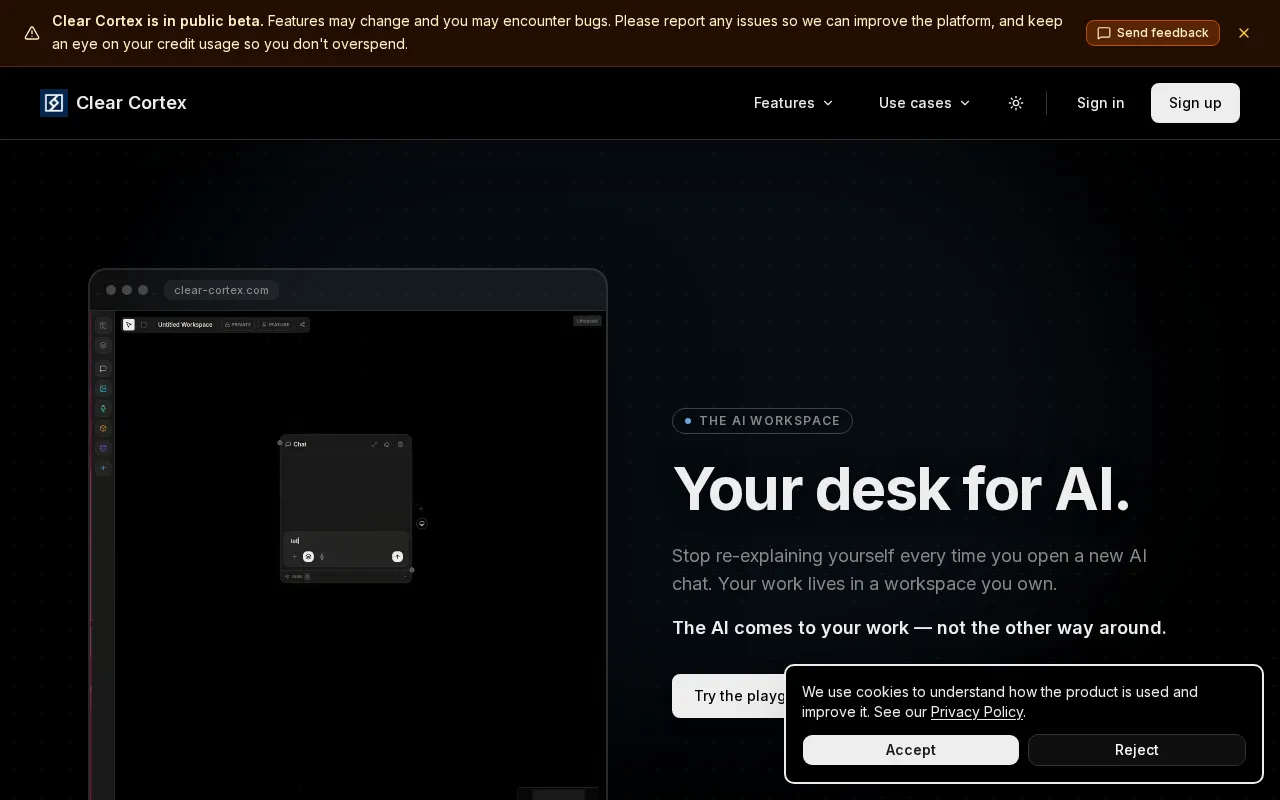Click the 'Your desk for AI.' headline
Image resolution: width=1280 pixels, height=800 pixels.
click(901, 489)
